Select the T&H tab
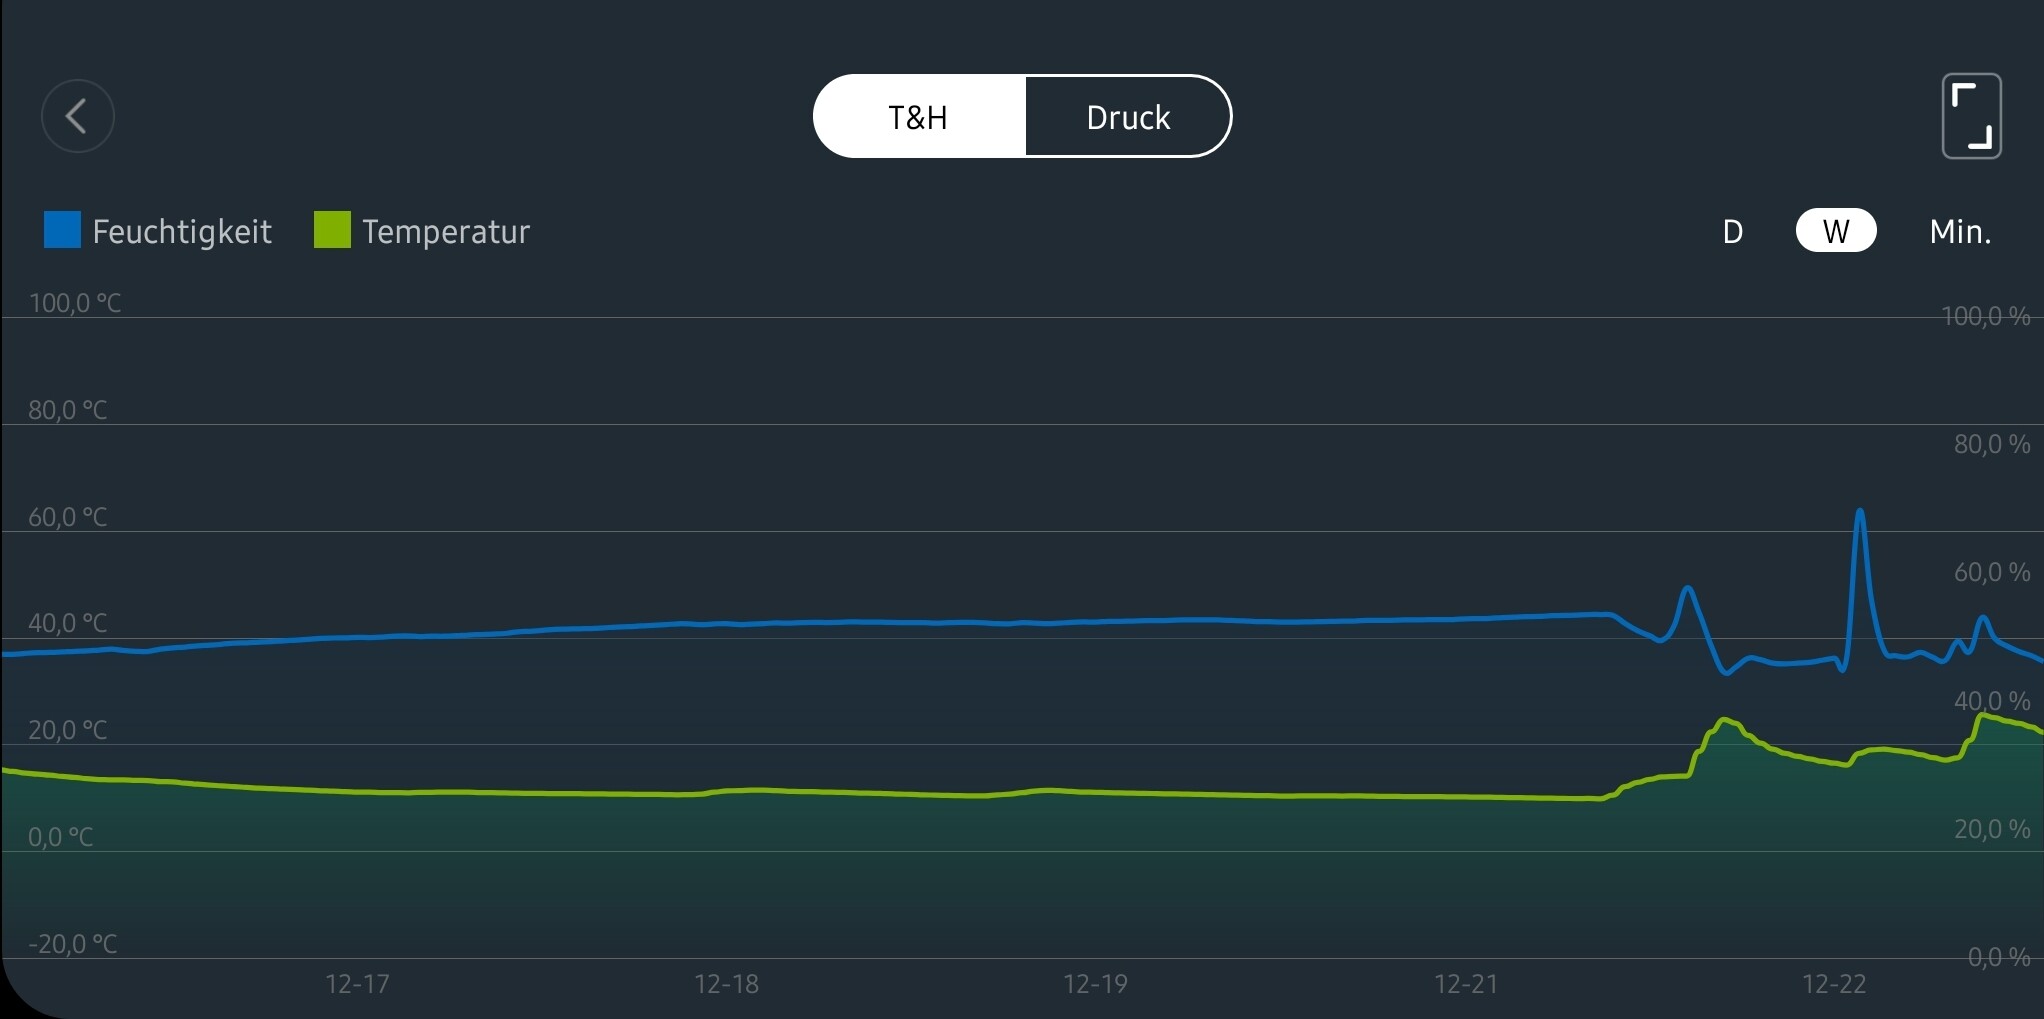The height and width of the screenshot is (1019, 2044). 918,117
